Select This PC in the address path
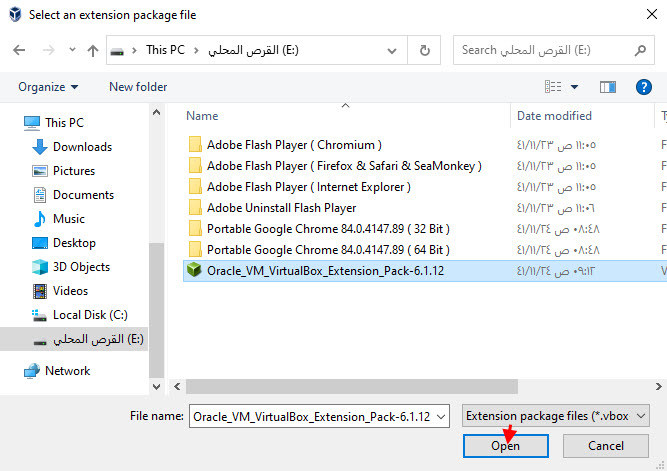This screenshot has width=667, height=471. click(x=165, y=50)
